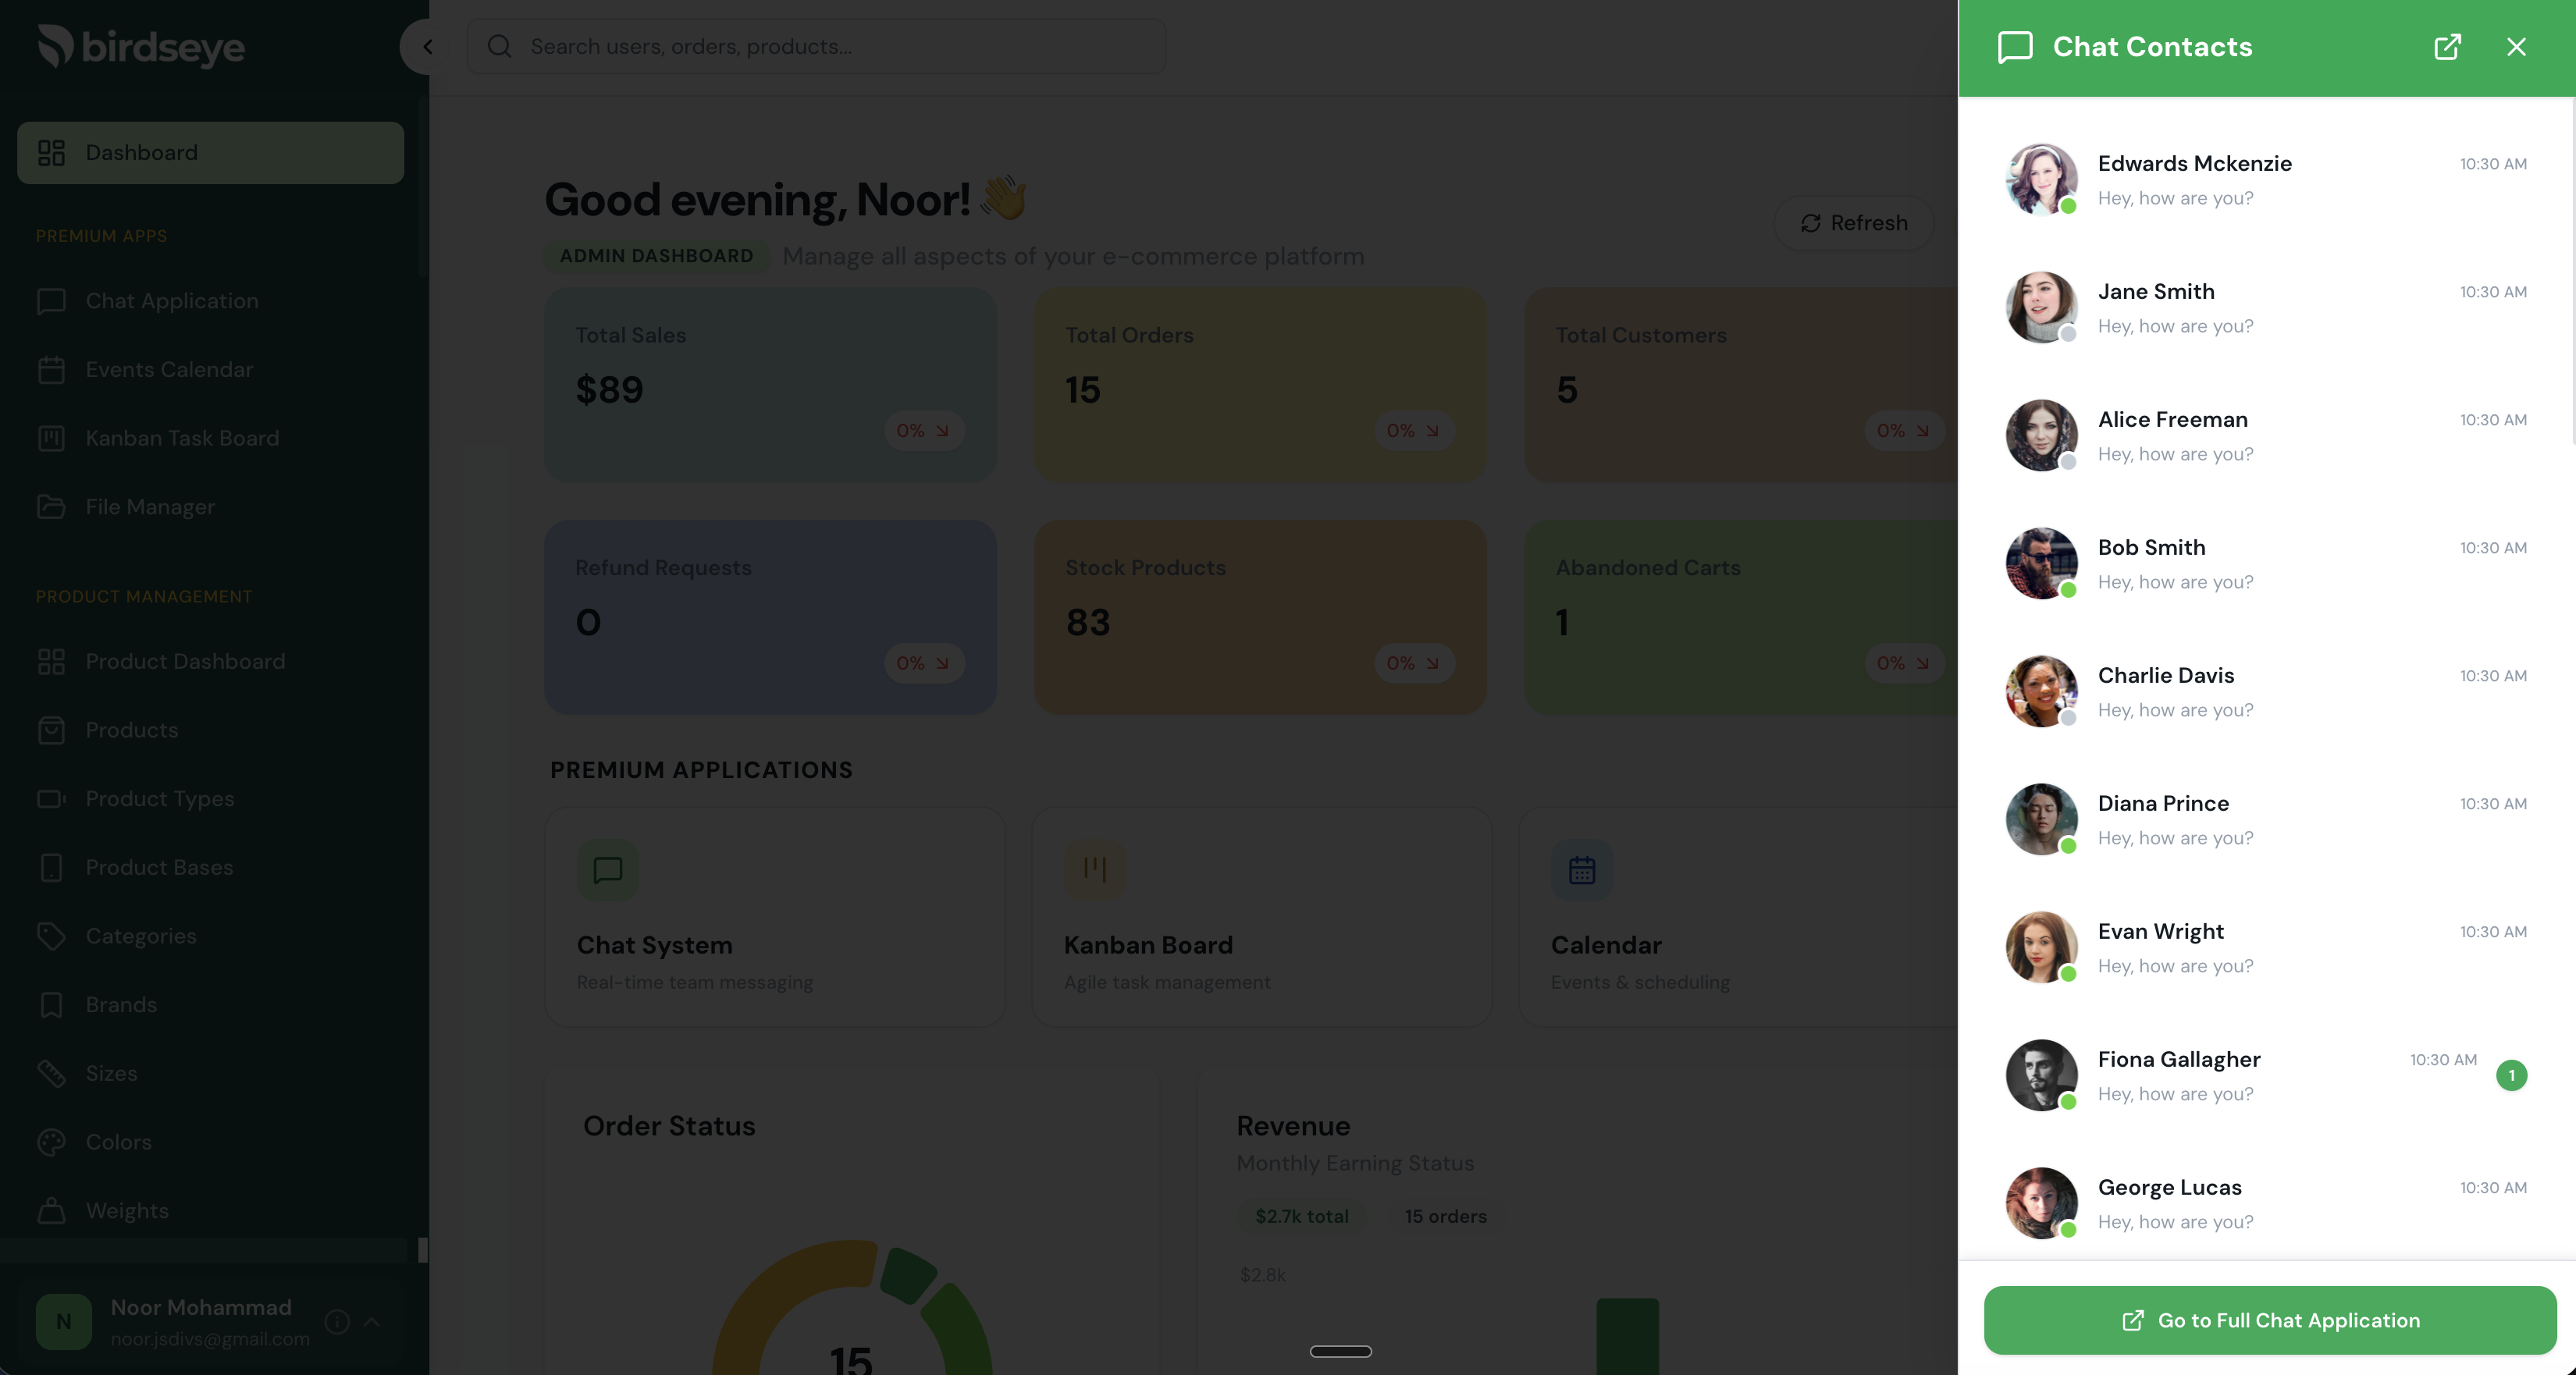Select Alice Freeman avatar
Image resolution: width=2576 pixels, height=1375 pixels.
click(2041, 435)
